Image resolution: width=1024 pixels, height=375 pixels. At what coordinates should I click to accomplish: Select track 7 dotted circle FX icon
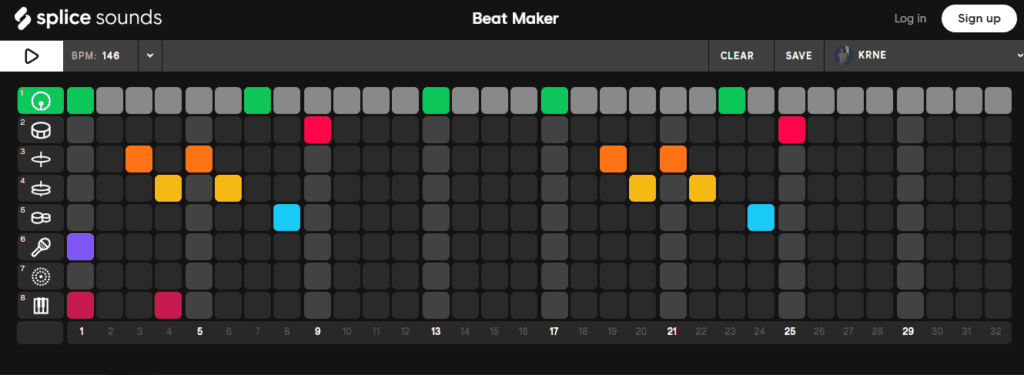(40, 276)
